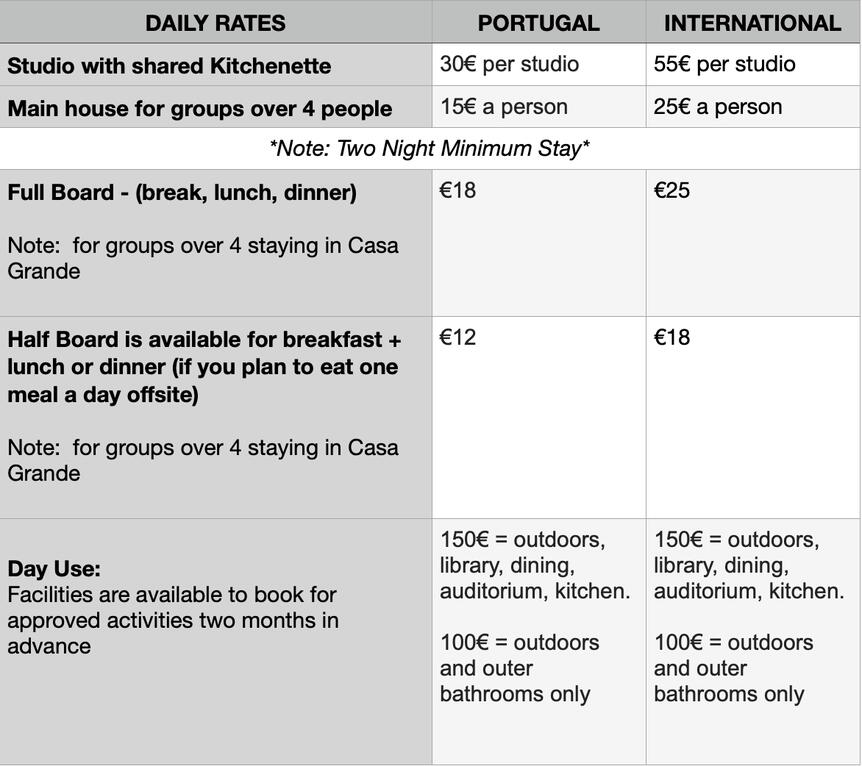
Task: Select International 100€ outdoors only text
Action: [x=733, y=668]
